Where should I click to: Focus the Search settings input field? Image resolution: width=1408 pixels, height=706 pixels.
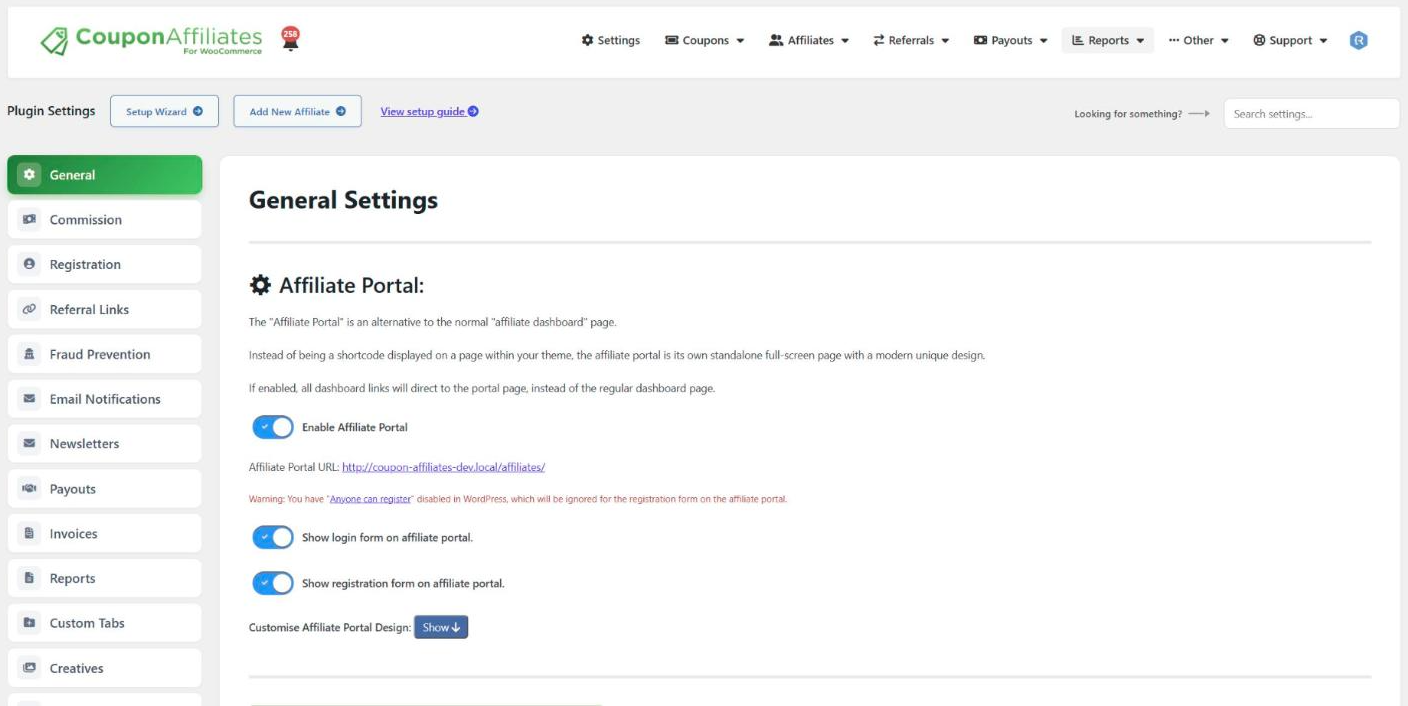point(1311,113)
